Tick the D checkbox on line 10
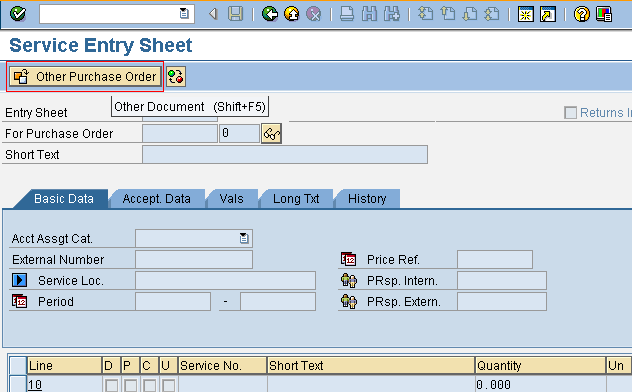This screenshot has height=392, width=632. (x=111, y=386)
